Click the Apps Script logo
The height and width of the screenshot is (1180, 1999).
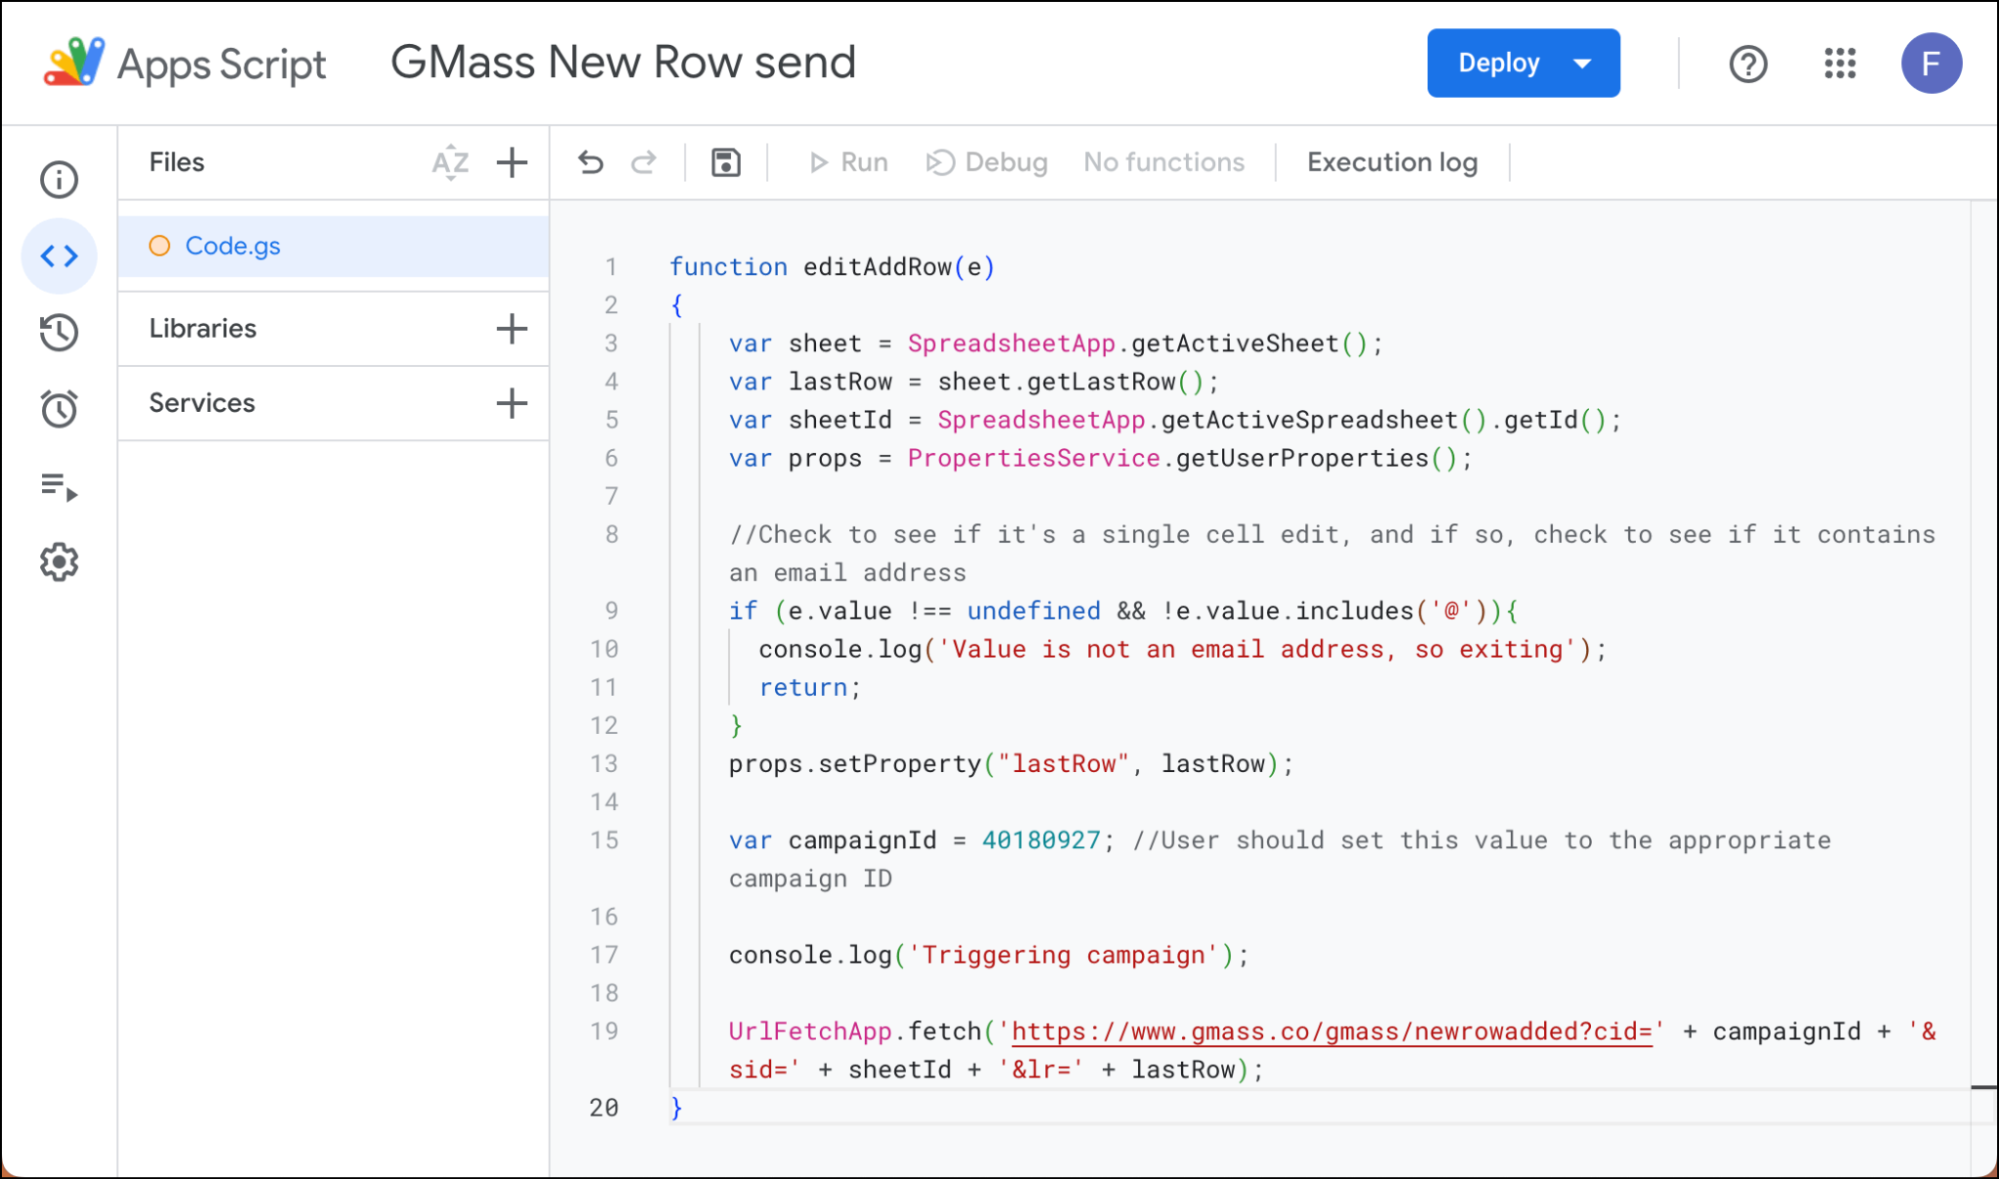(x=74, y=62)
